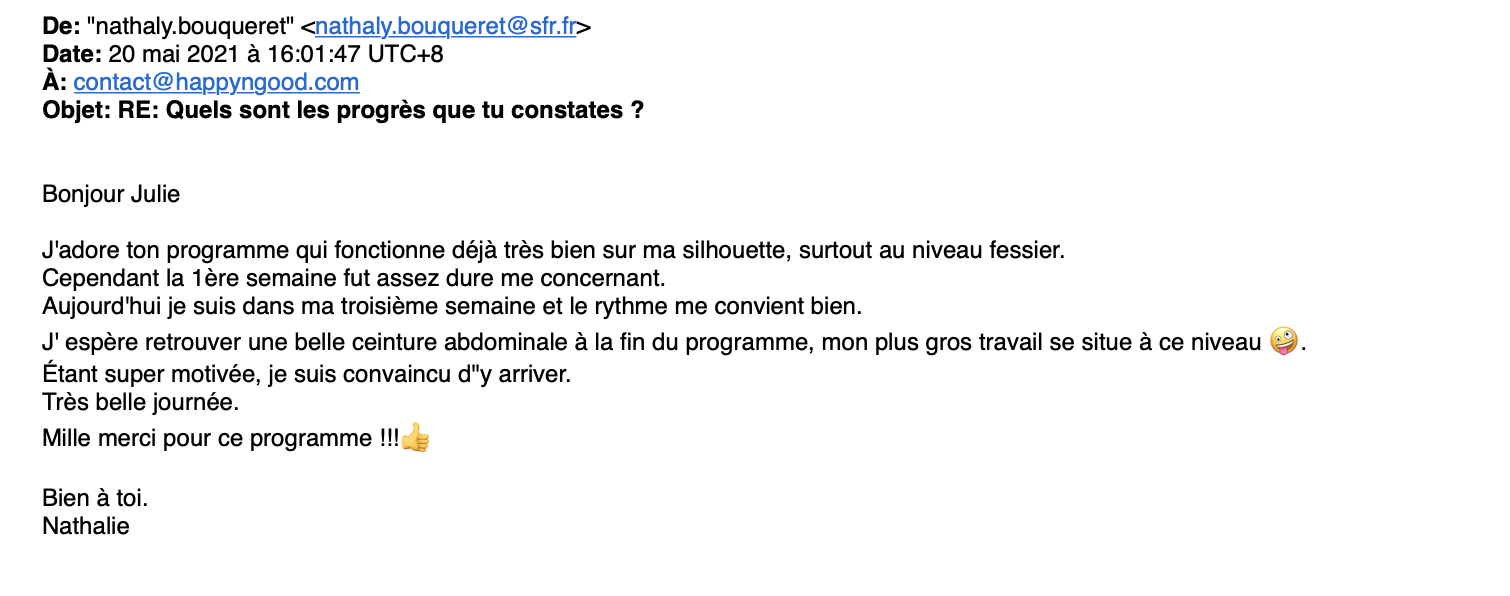Click the bold "De:" header label
Screen dimensions: 1510x596
pyautogui.click(x=61, y=27)
